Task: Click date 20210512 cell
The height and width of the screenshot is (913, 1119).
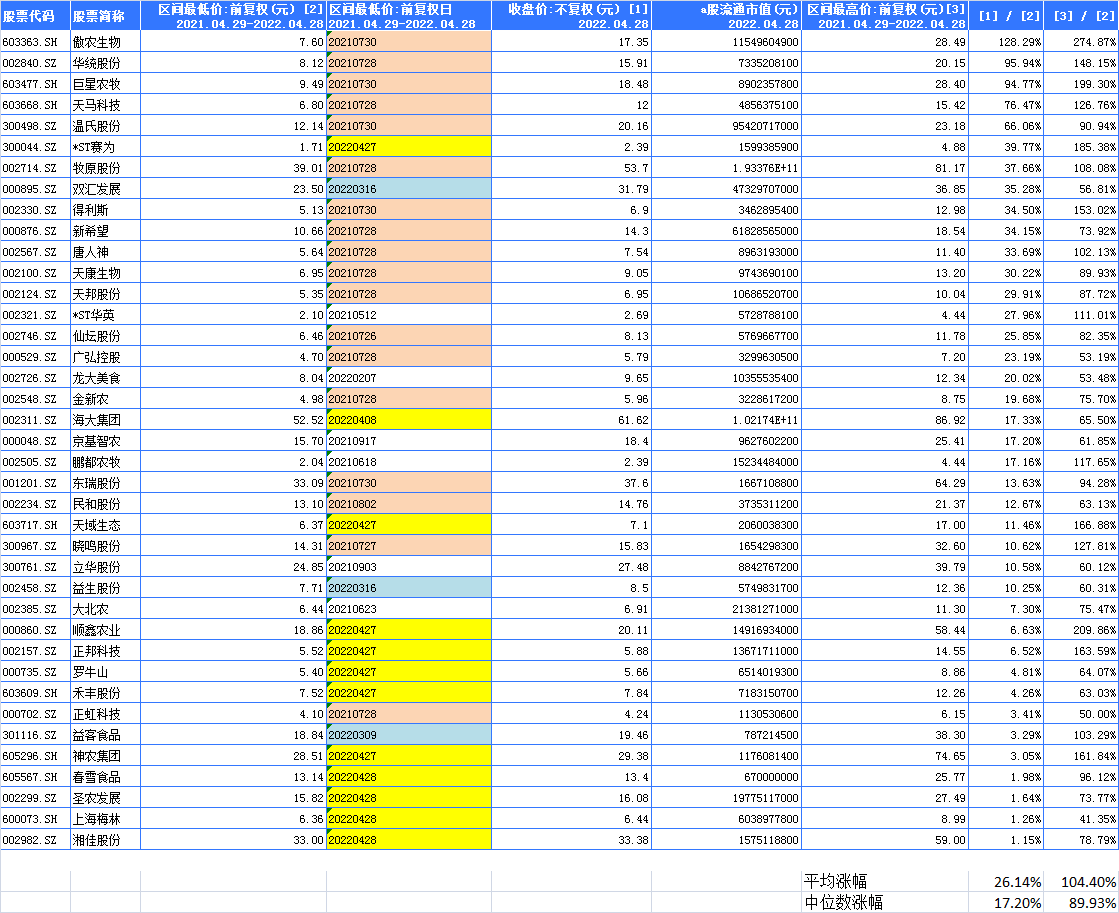Action: pyautogui.click(x=409, y=315)
